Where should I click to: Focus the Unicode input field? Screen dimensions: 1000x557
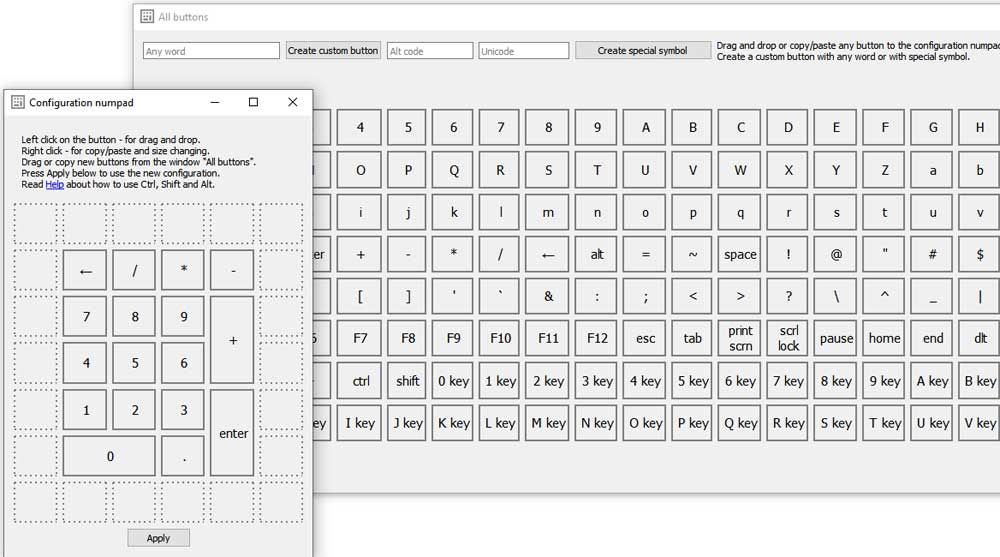(524, 51)
